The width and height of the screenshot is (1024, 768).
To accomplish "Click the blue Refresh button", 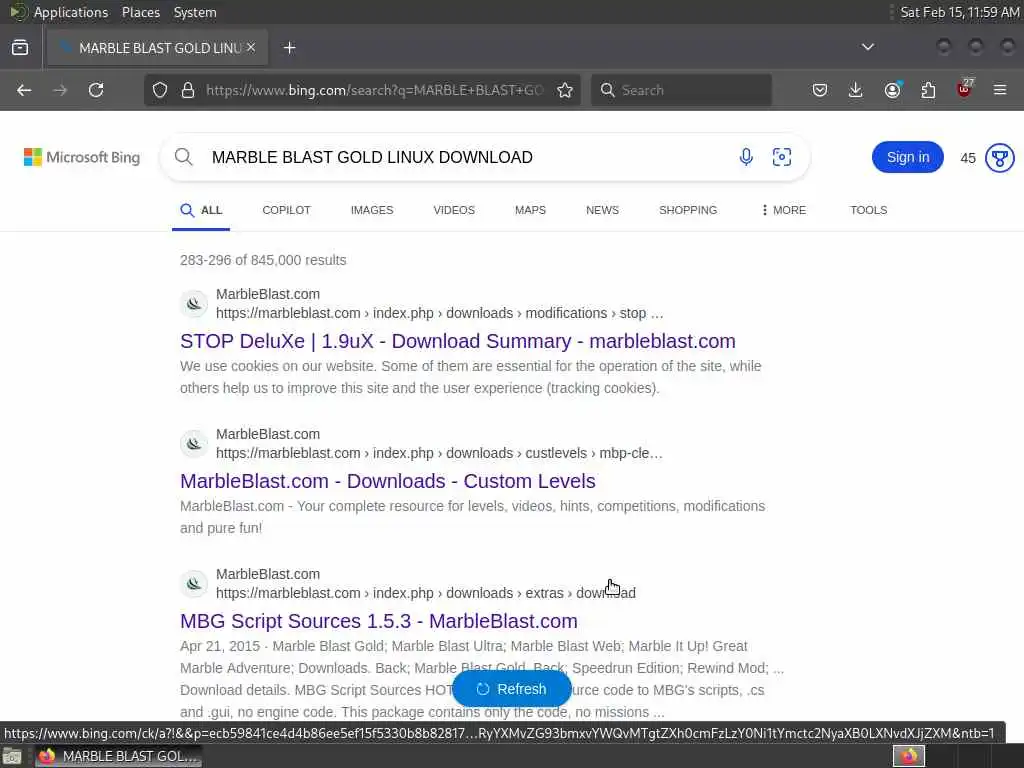I will point(511,689).
